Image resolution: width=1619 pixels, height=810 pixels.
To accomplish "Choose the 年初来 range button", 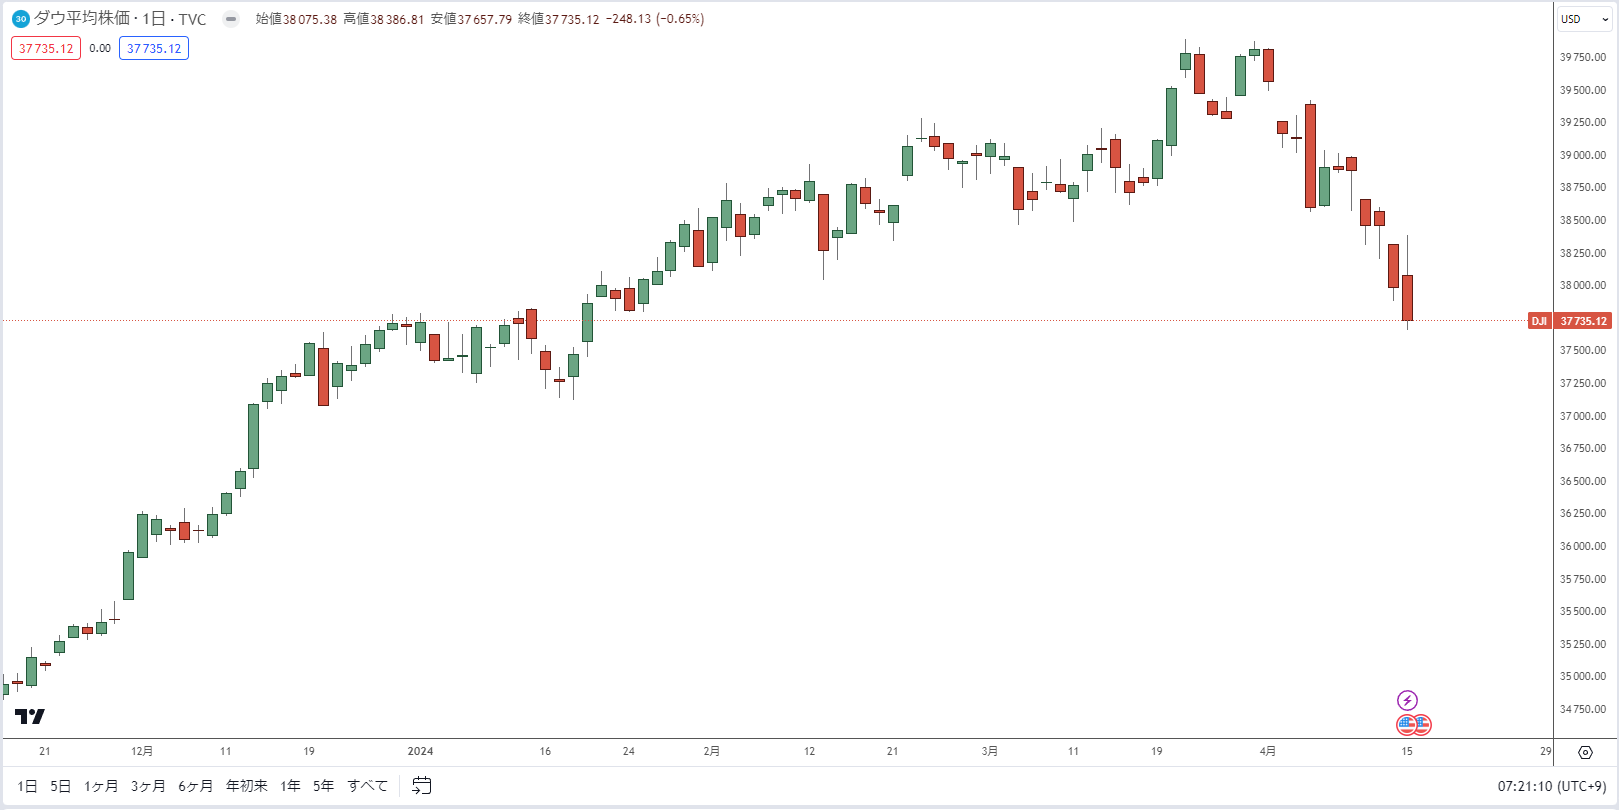I will 247,786.
